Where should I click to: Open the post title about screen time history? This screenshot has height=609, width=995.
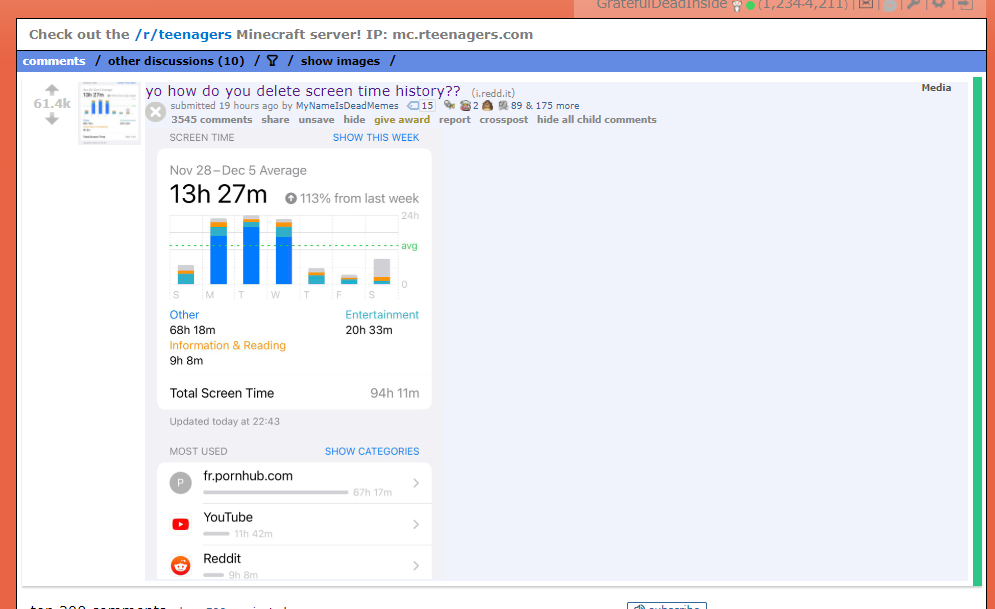[303, 91]
